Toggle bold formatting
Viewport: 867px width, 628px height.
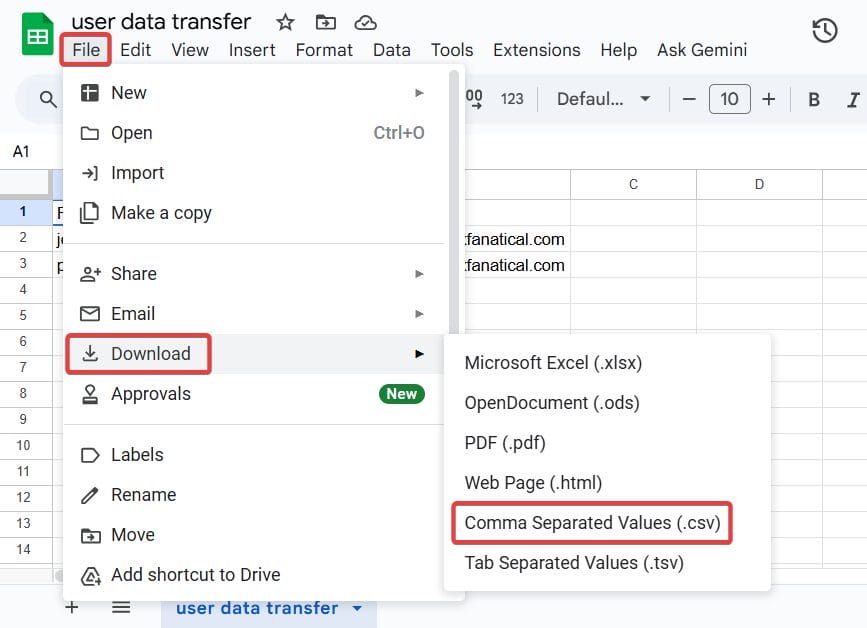pos(812,99)
